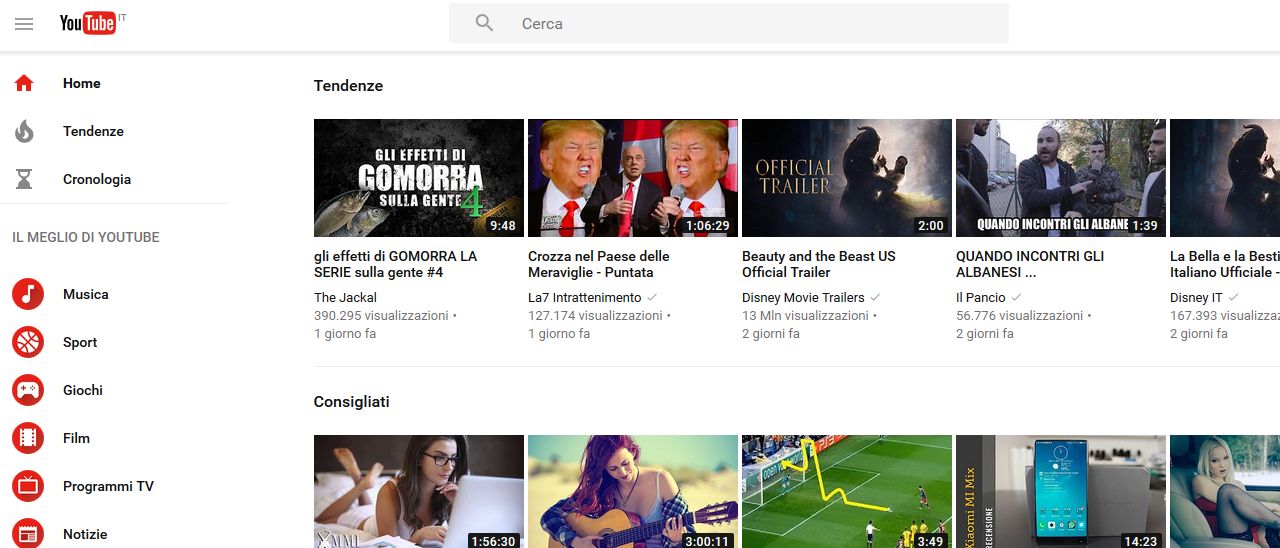Screen dimensions: 1280x548
Task: Open recommended video with girl playing guitar
Action: click(x=633, y=491)
